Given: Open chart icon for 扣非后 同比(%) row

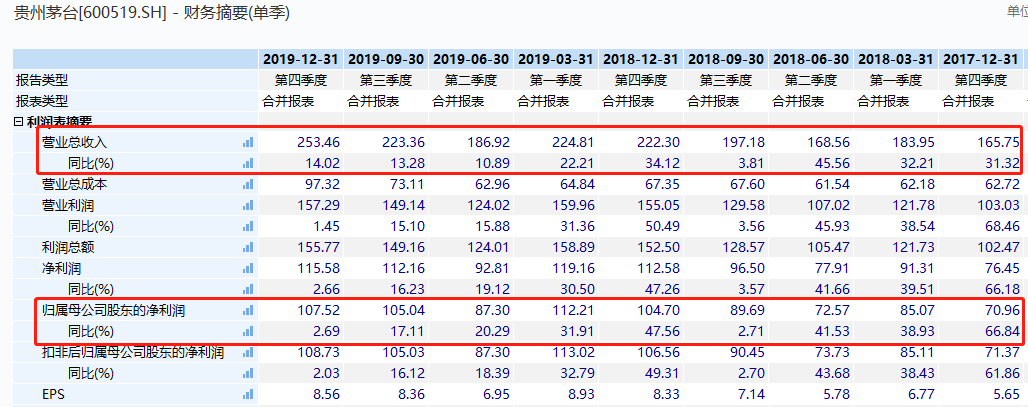Looking at the screenshot, I should (248, 374).
